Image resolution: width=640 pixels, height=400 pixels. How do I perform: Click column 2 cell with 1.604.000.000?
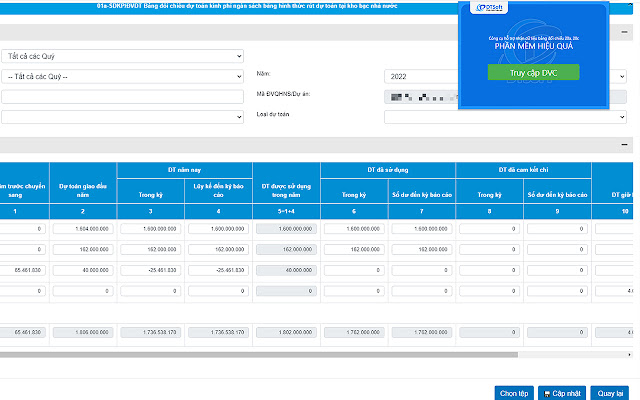(83, 229)
